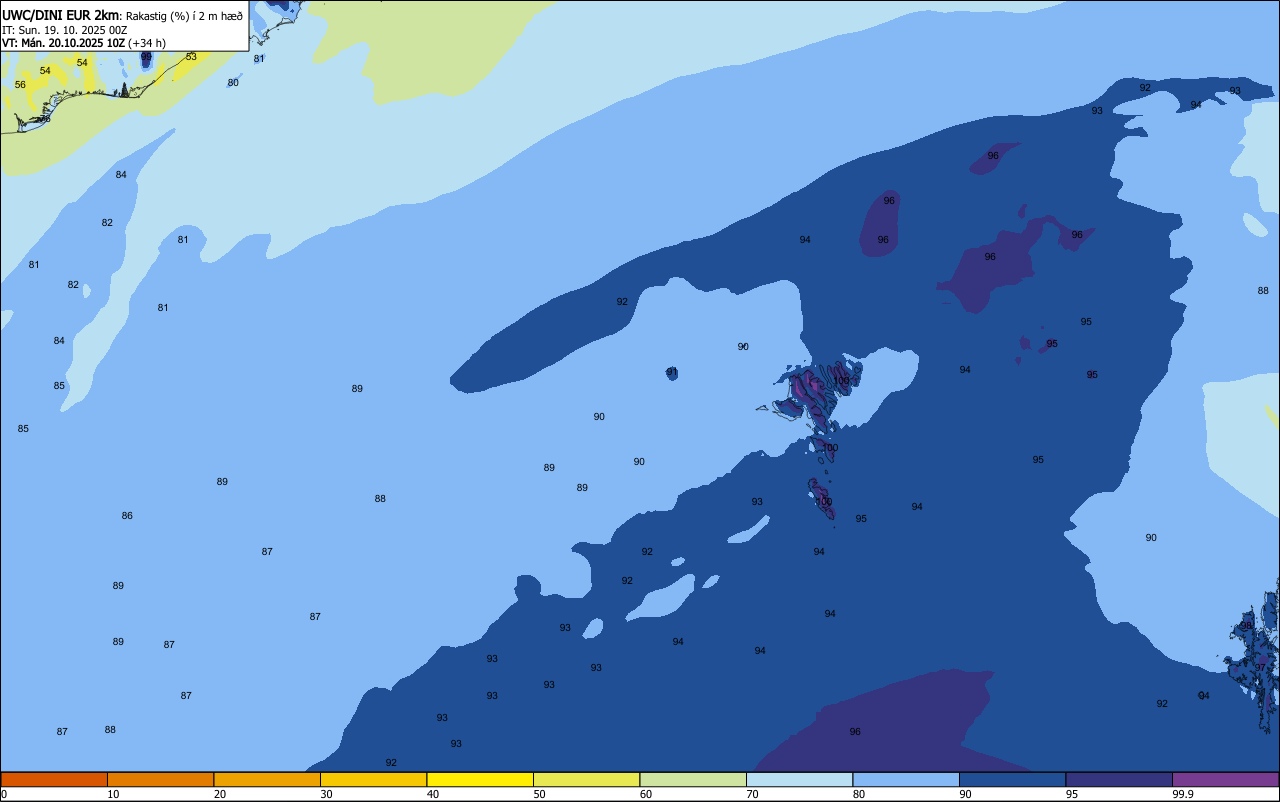
Task: Click the title 'UWC/DINI EUR 2km'
Action: (60, 15)
